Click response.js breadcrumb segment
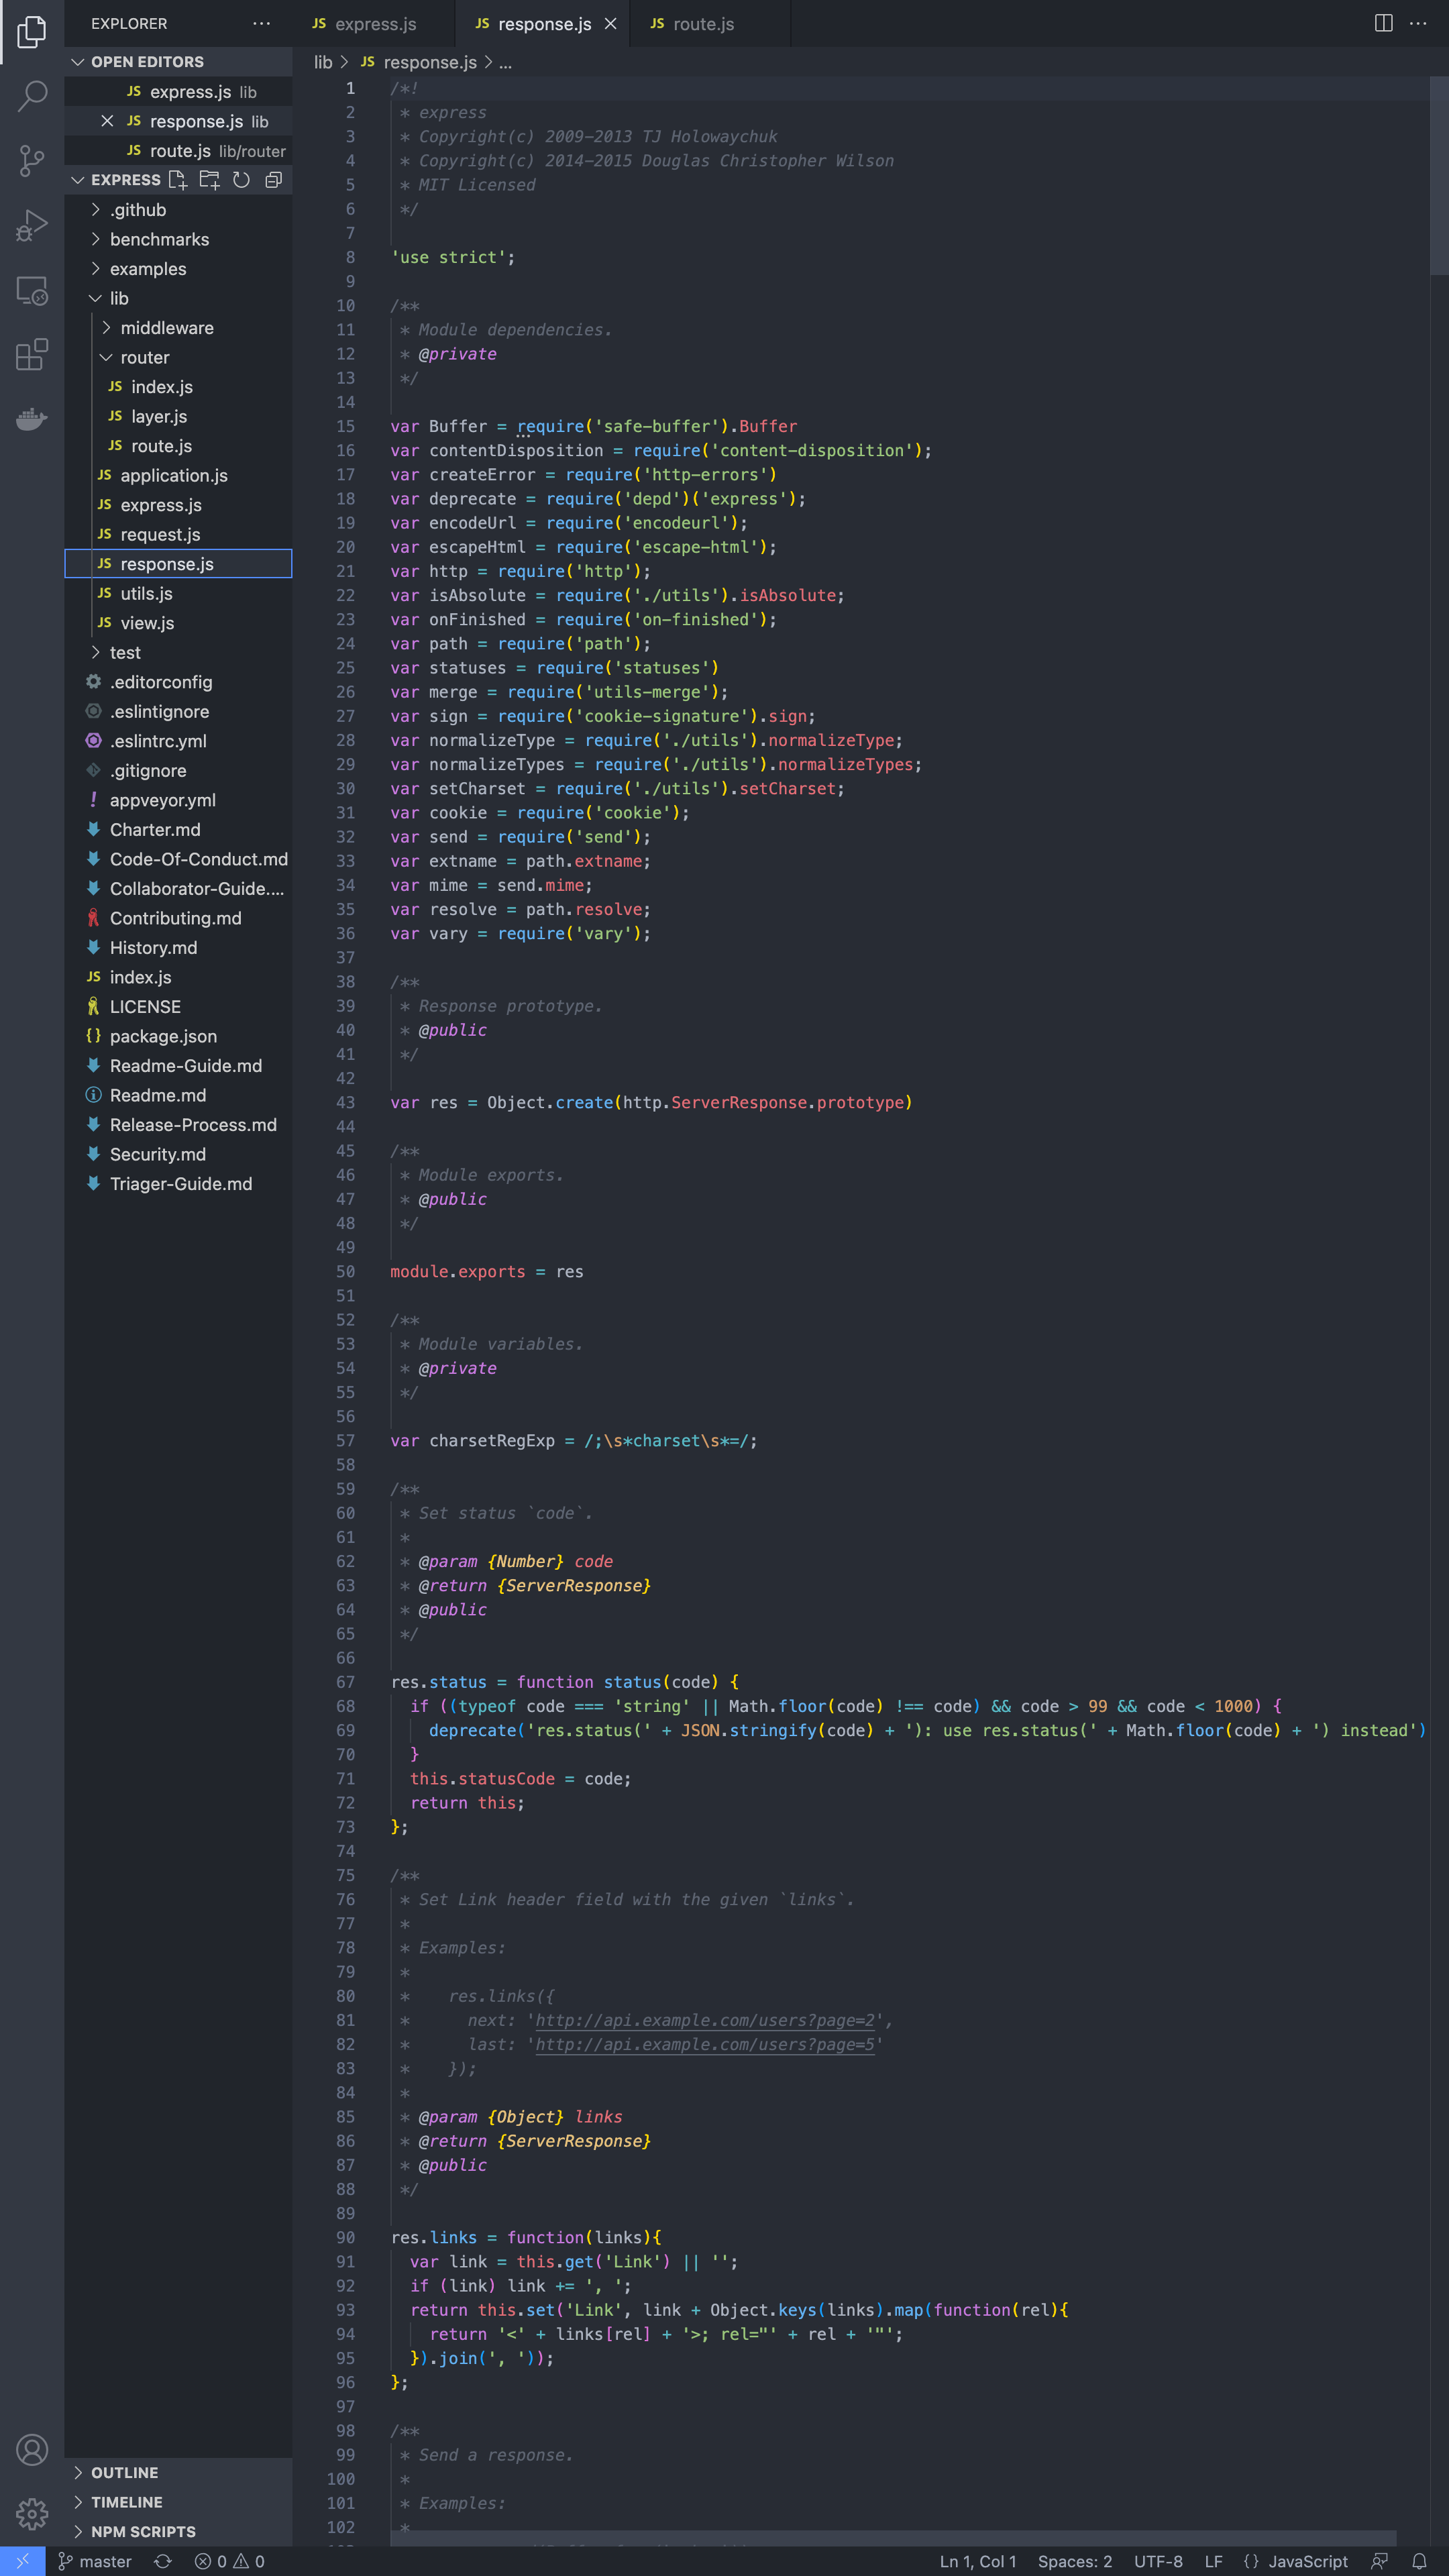1449x2576 pixels. pos(419,62)
